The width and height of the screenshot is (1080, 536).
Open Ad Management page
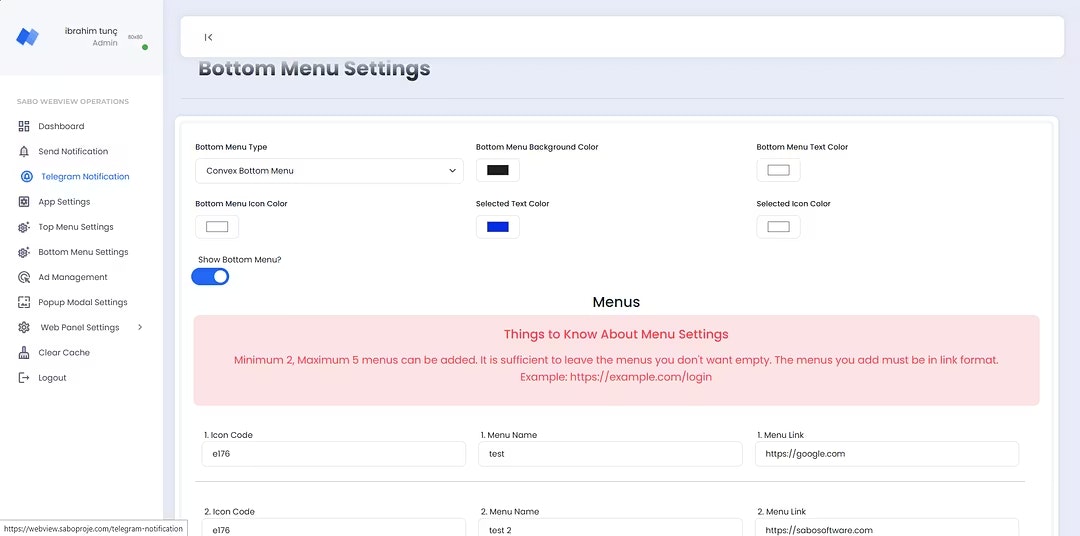(x=73, y=277)
